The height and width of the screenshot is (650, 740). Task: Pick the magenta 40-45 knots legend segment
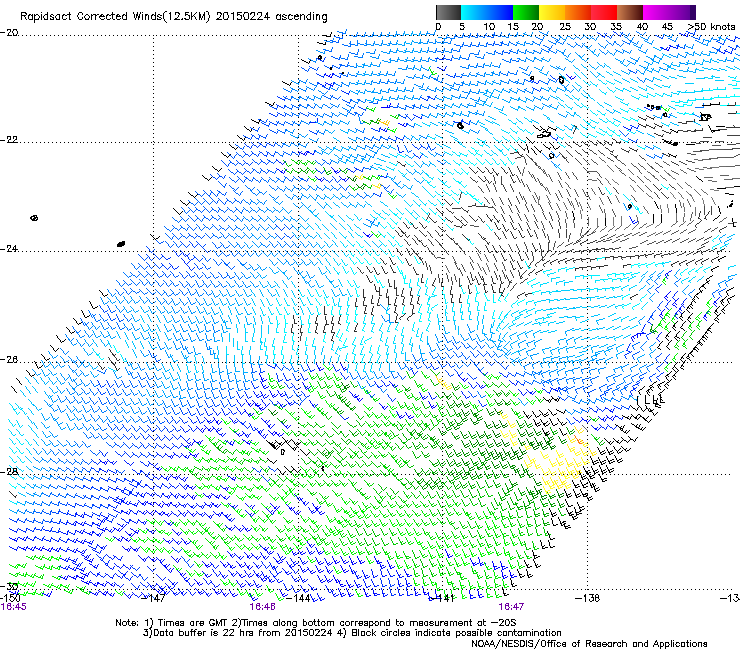[x=656, y=12]
